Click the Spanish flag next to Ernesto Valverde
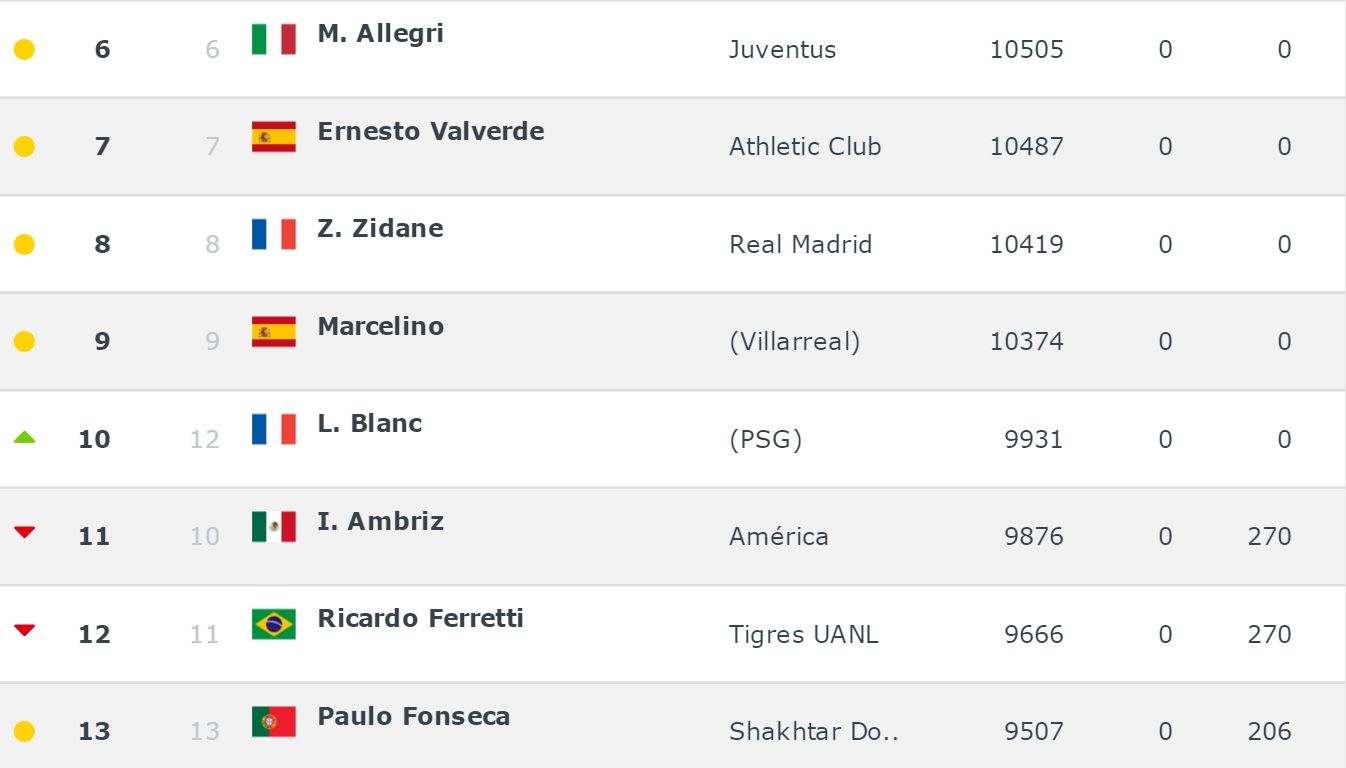1346x768 pixels. coord(273,137)
